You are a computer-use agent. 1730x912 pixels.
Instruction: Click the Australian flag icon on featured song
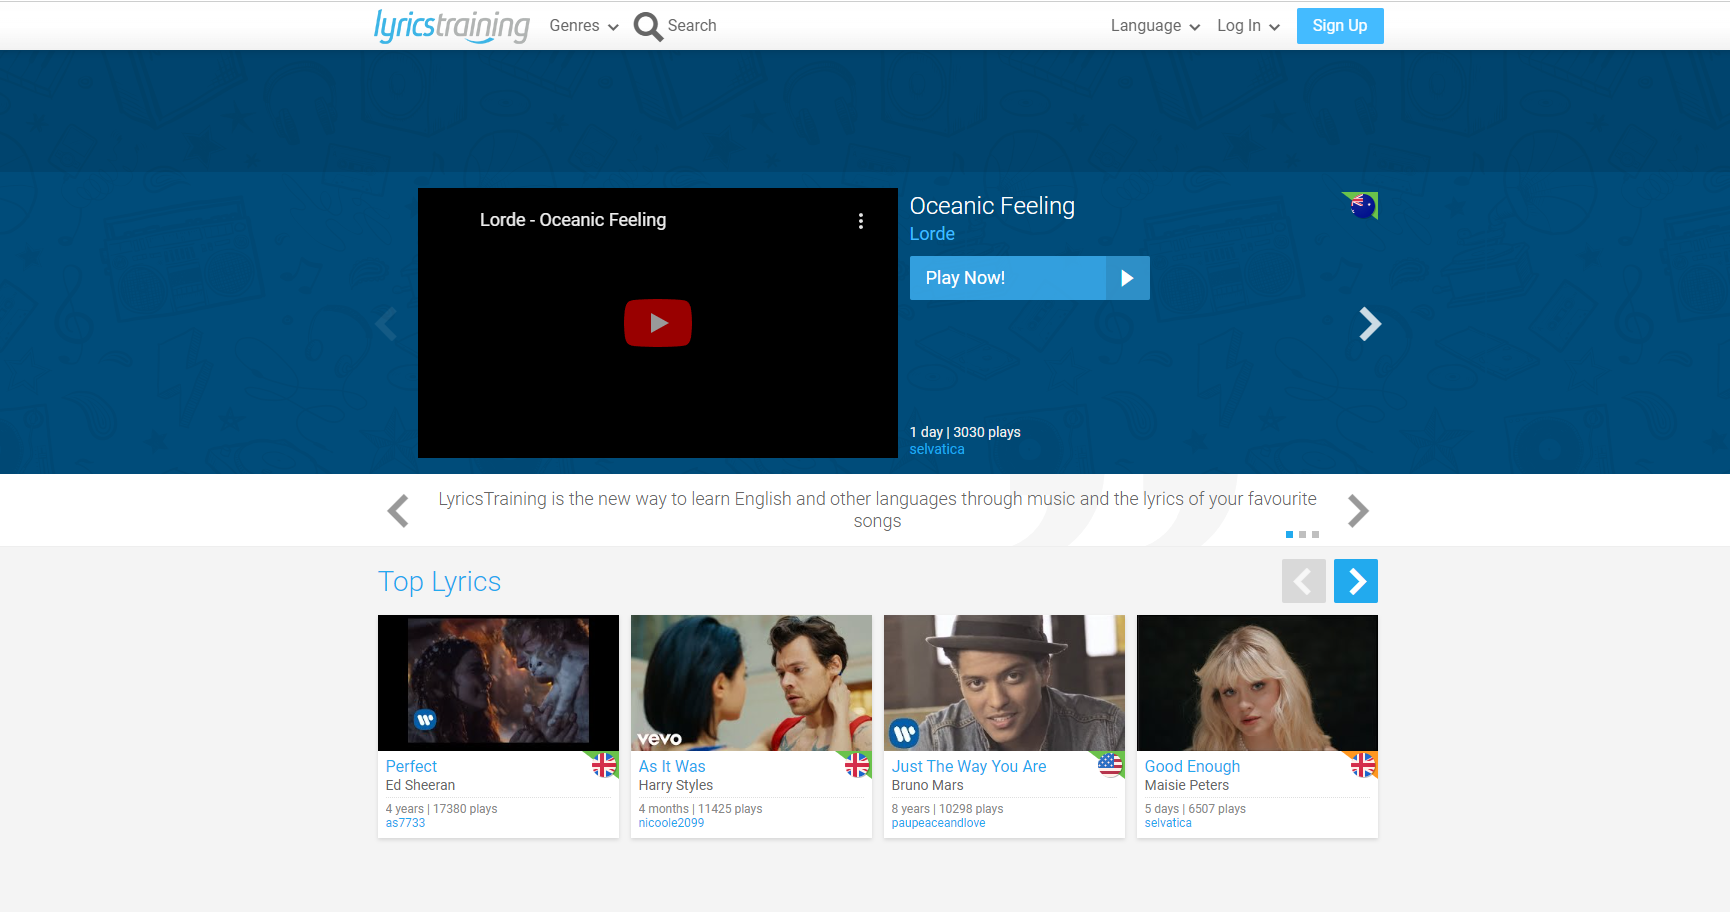[x=1361, y=206]
